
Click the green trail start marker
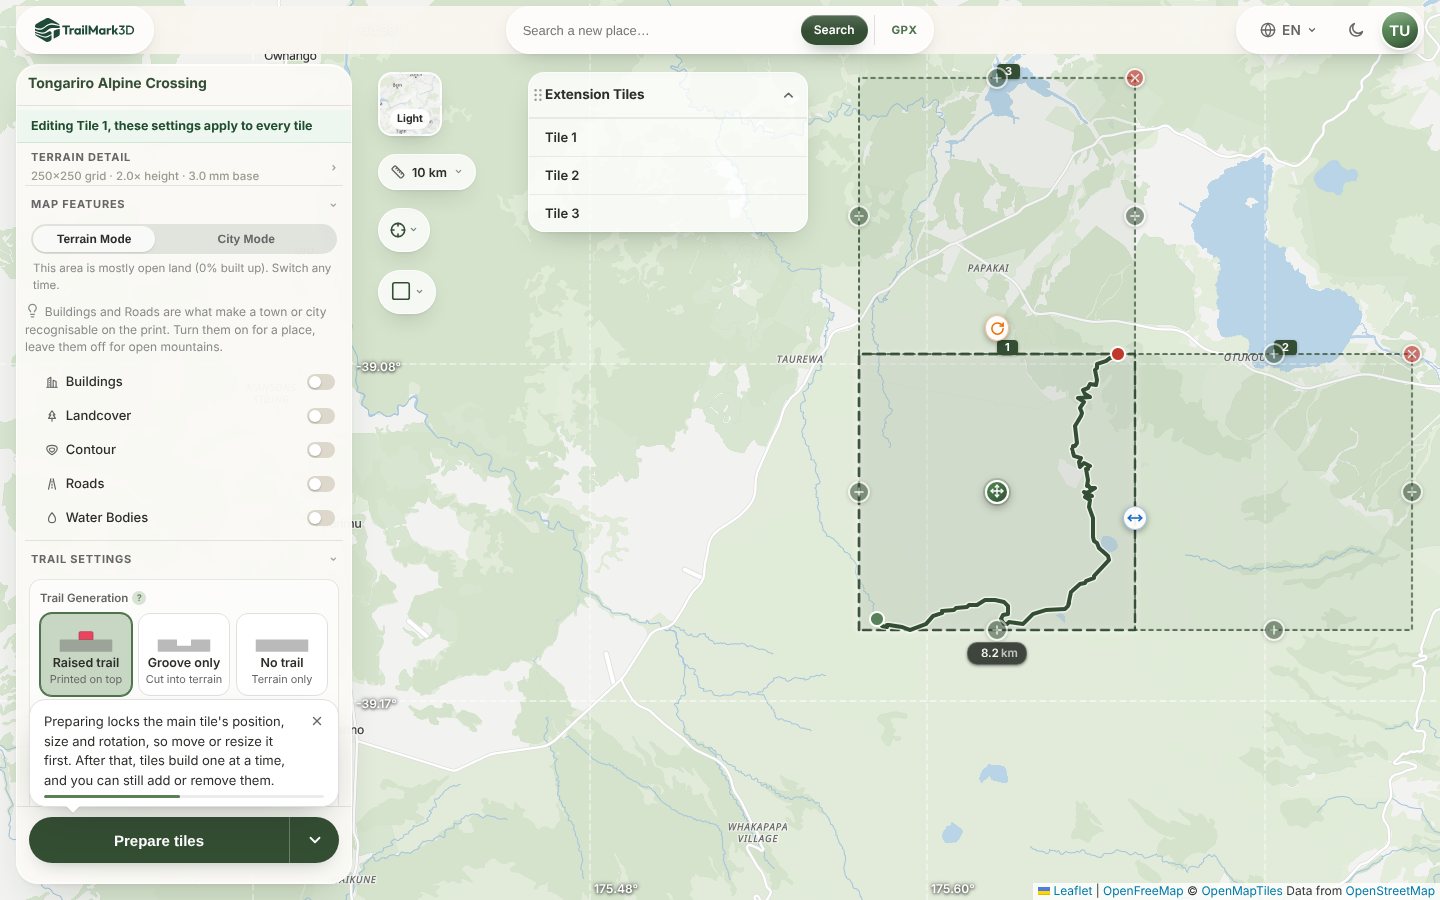pyautogui.click(x=877, y=619)
